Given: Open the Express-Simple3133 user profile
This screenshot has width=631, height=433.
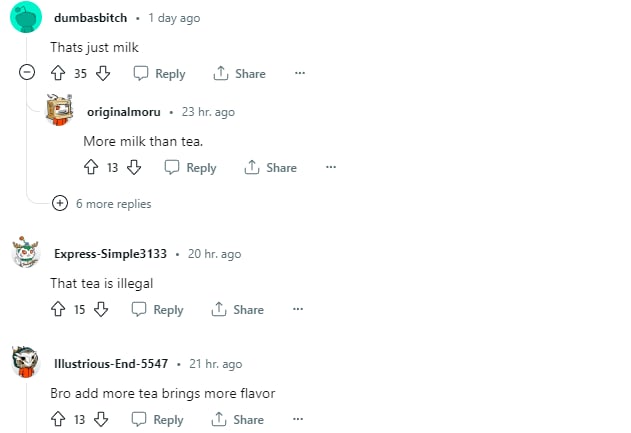Looking at the screenshot, I should [110, 254].
